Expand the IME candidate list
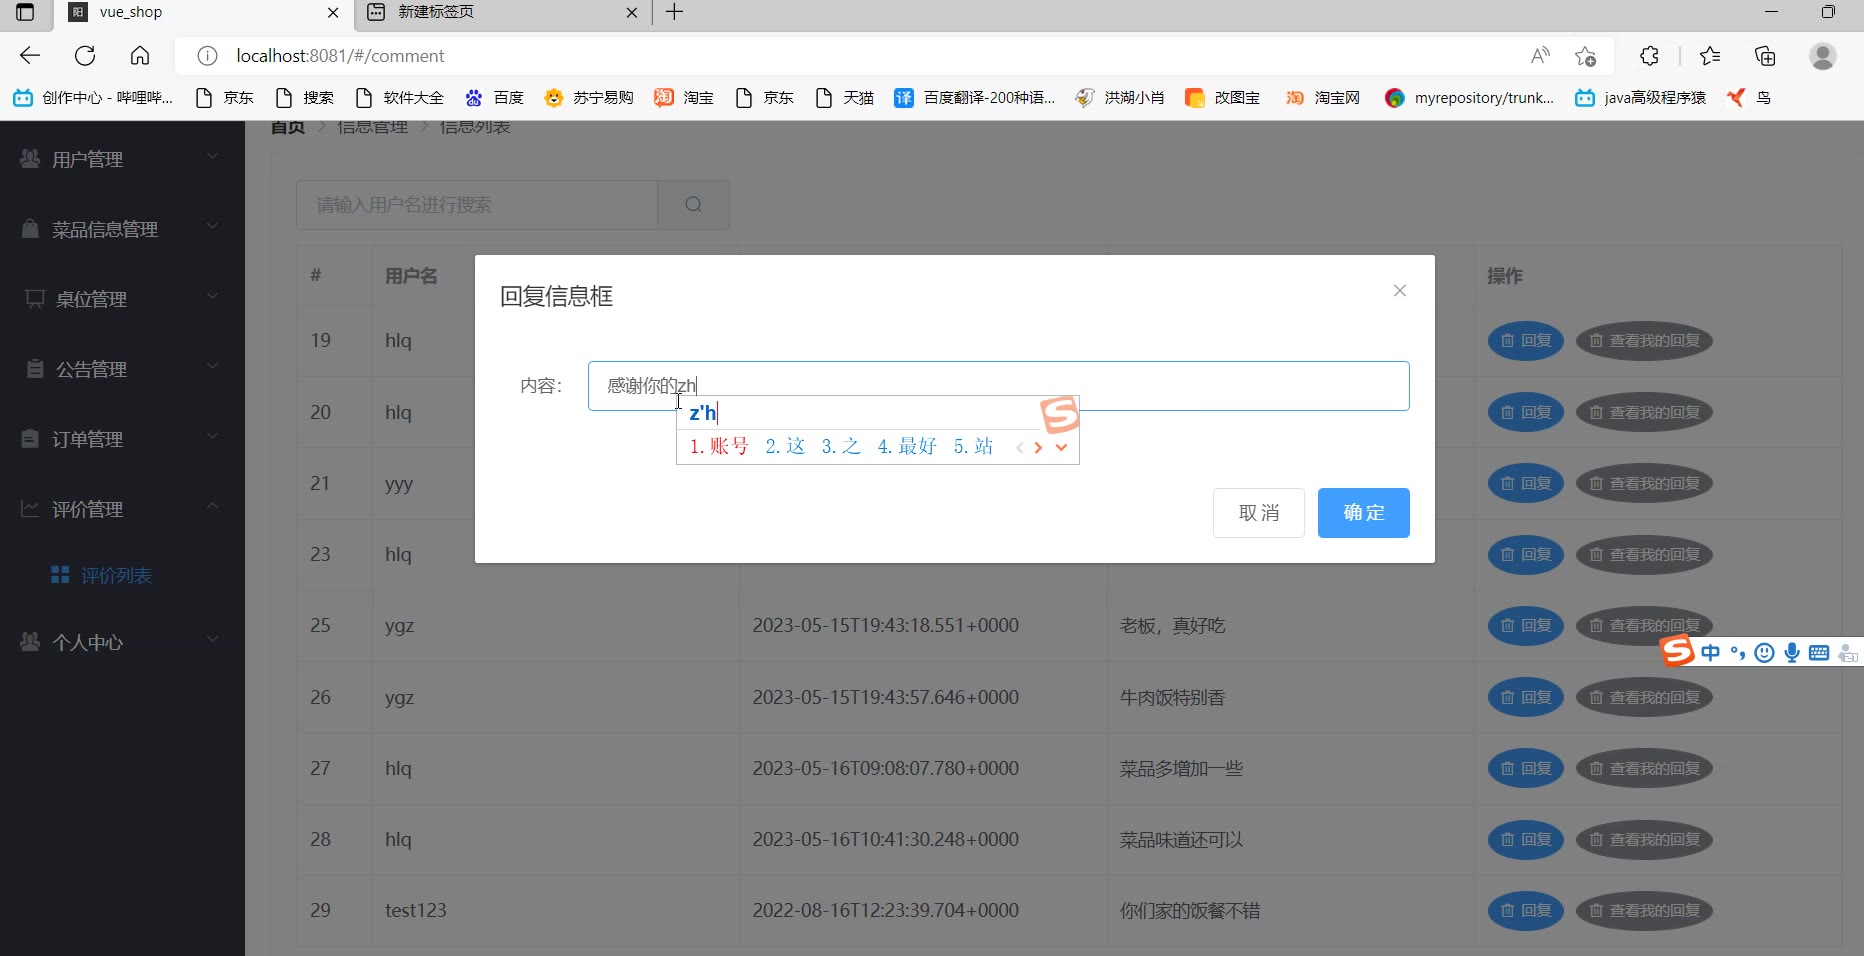 pyautogui.click(x=1061, y=447)
